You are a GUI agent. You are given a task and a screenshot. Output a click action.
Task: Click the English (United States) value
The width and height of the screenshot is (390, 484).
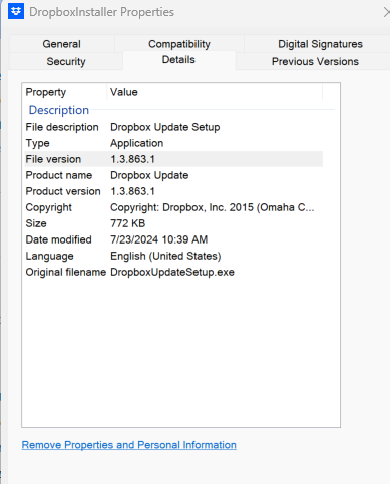click(x=166, y=256)
